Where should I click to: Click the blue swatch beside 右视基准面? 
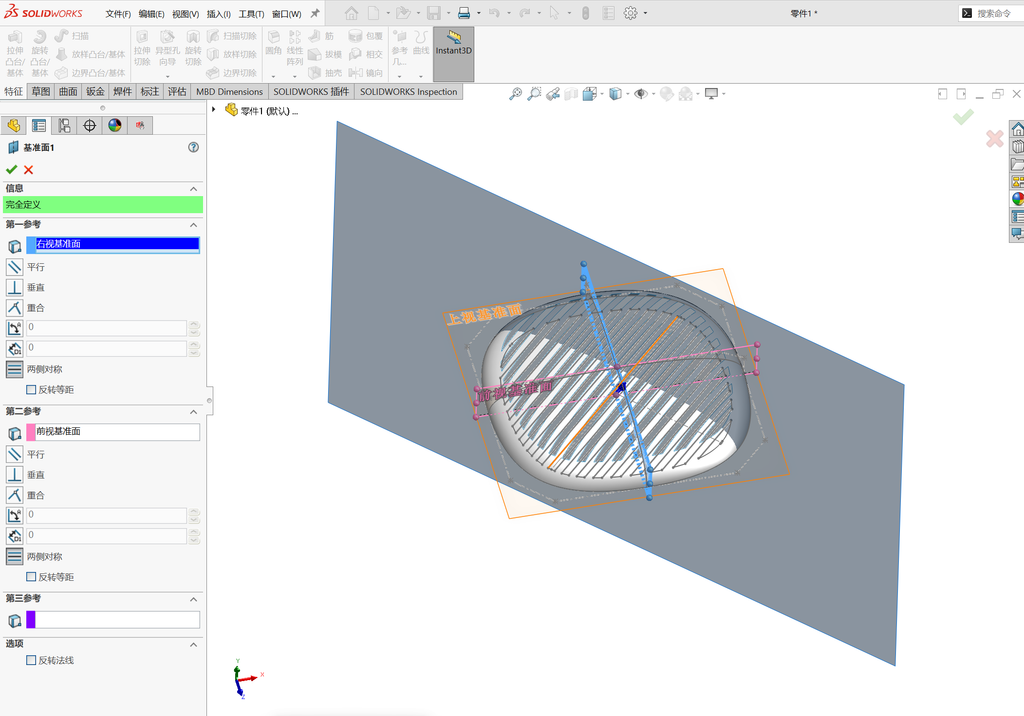coord(31,244)
